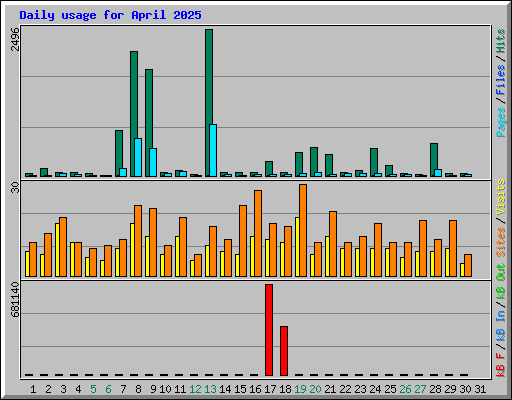
Task: Click the tallest orange sites bar on day 19
Action: pyautogui.click(x=303, y=230)
